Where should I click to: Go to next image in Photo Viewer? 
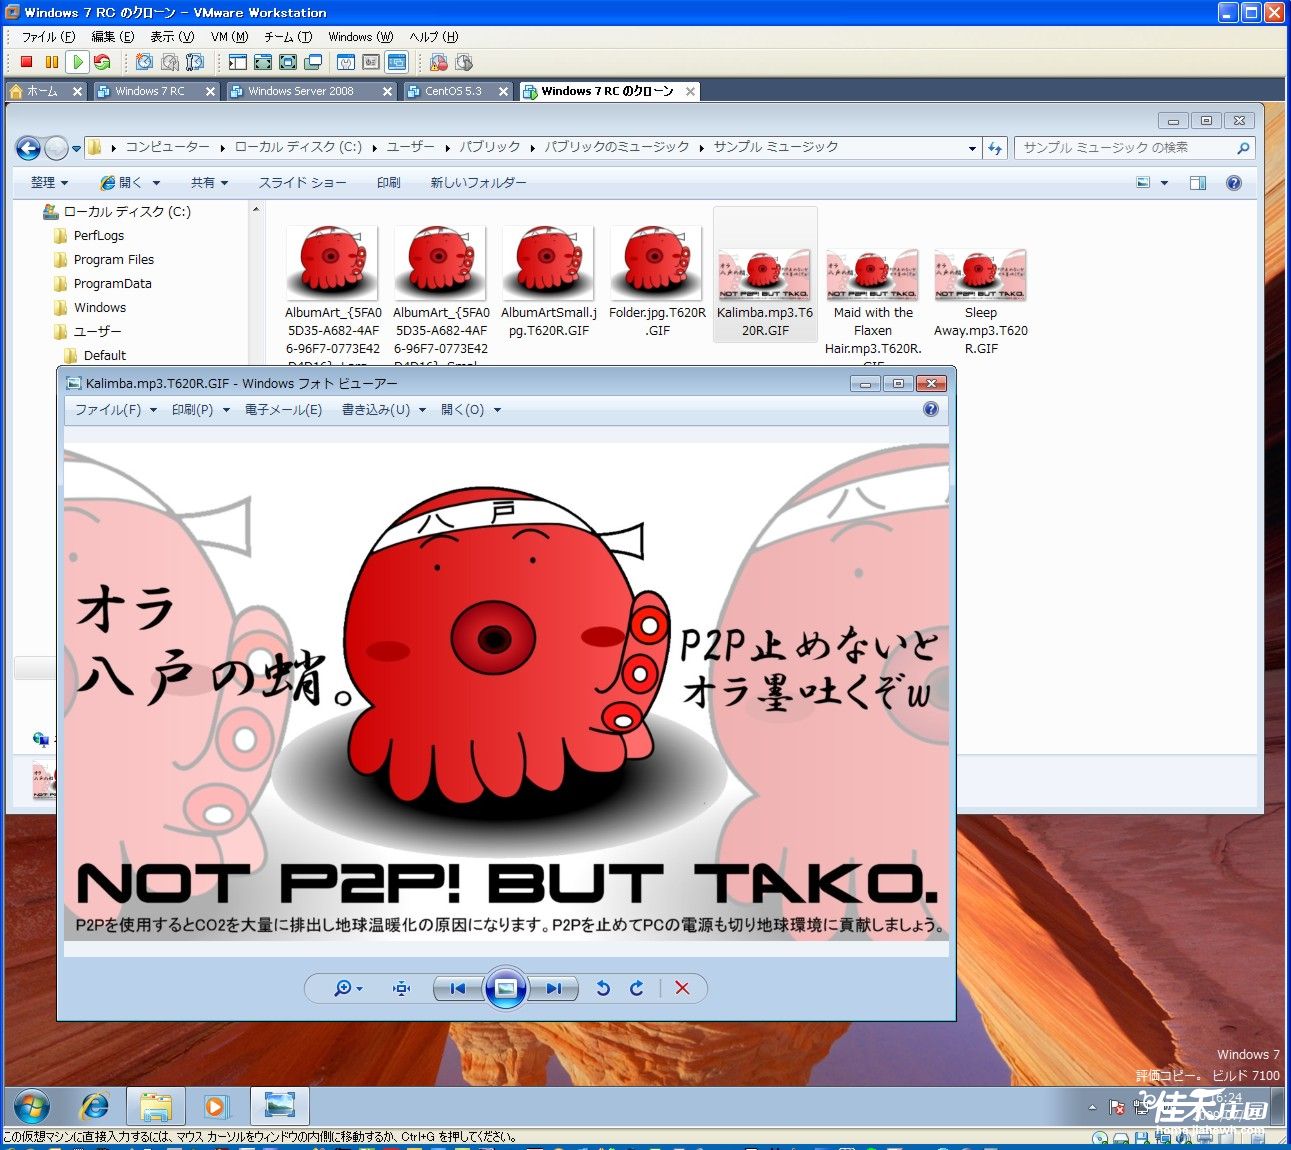click(x=554, y=988)
